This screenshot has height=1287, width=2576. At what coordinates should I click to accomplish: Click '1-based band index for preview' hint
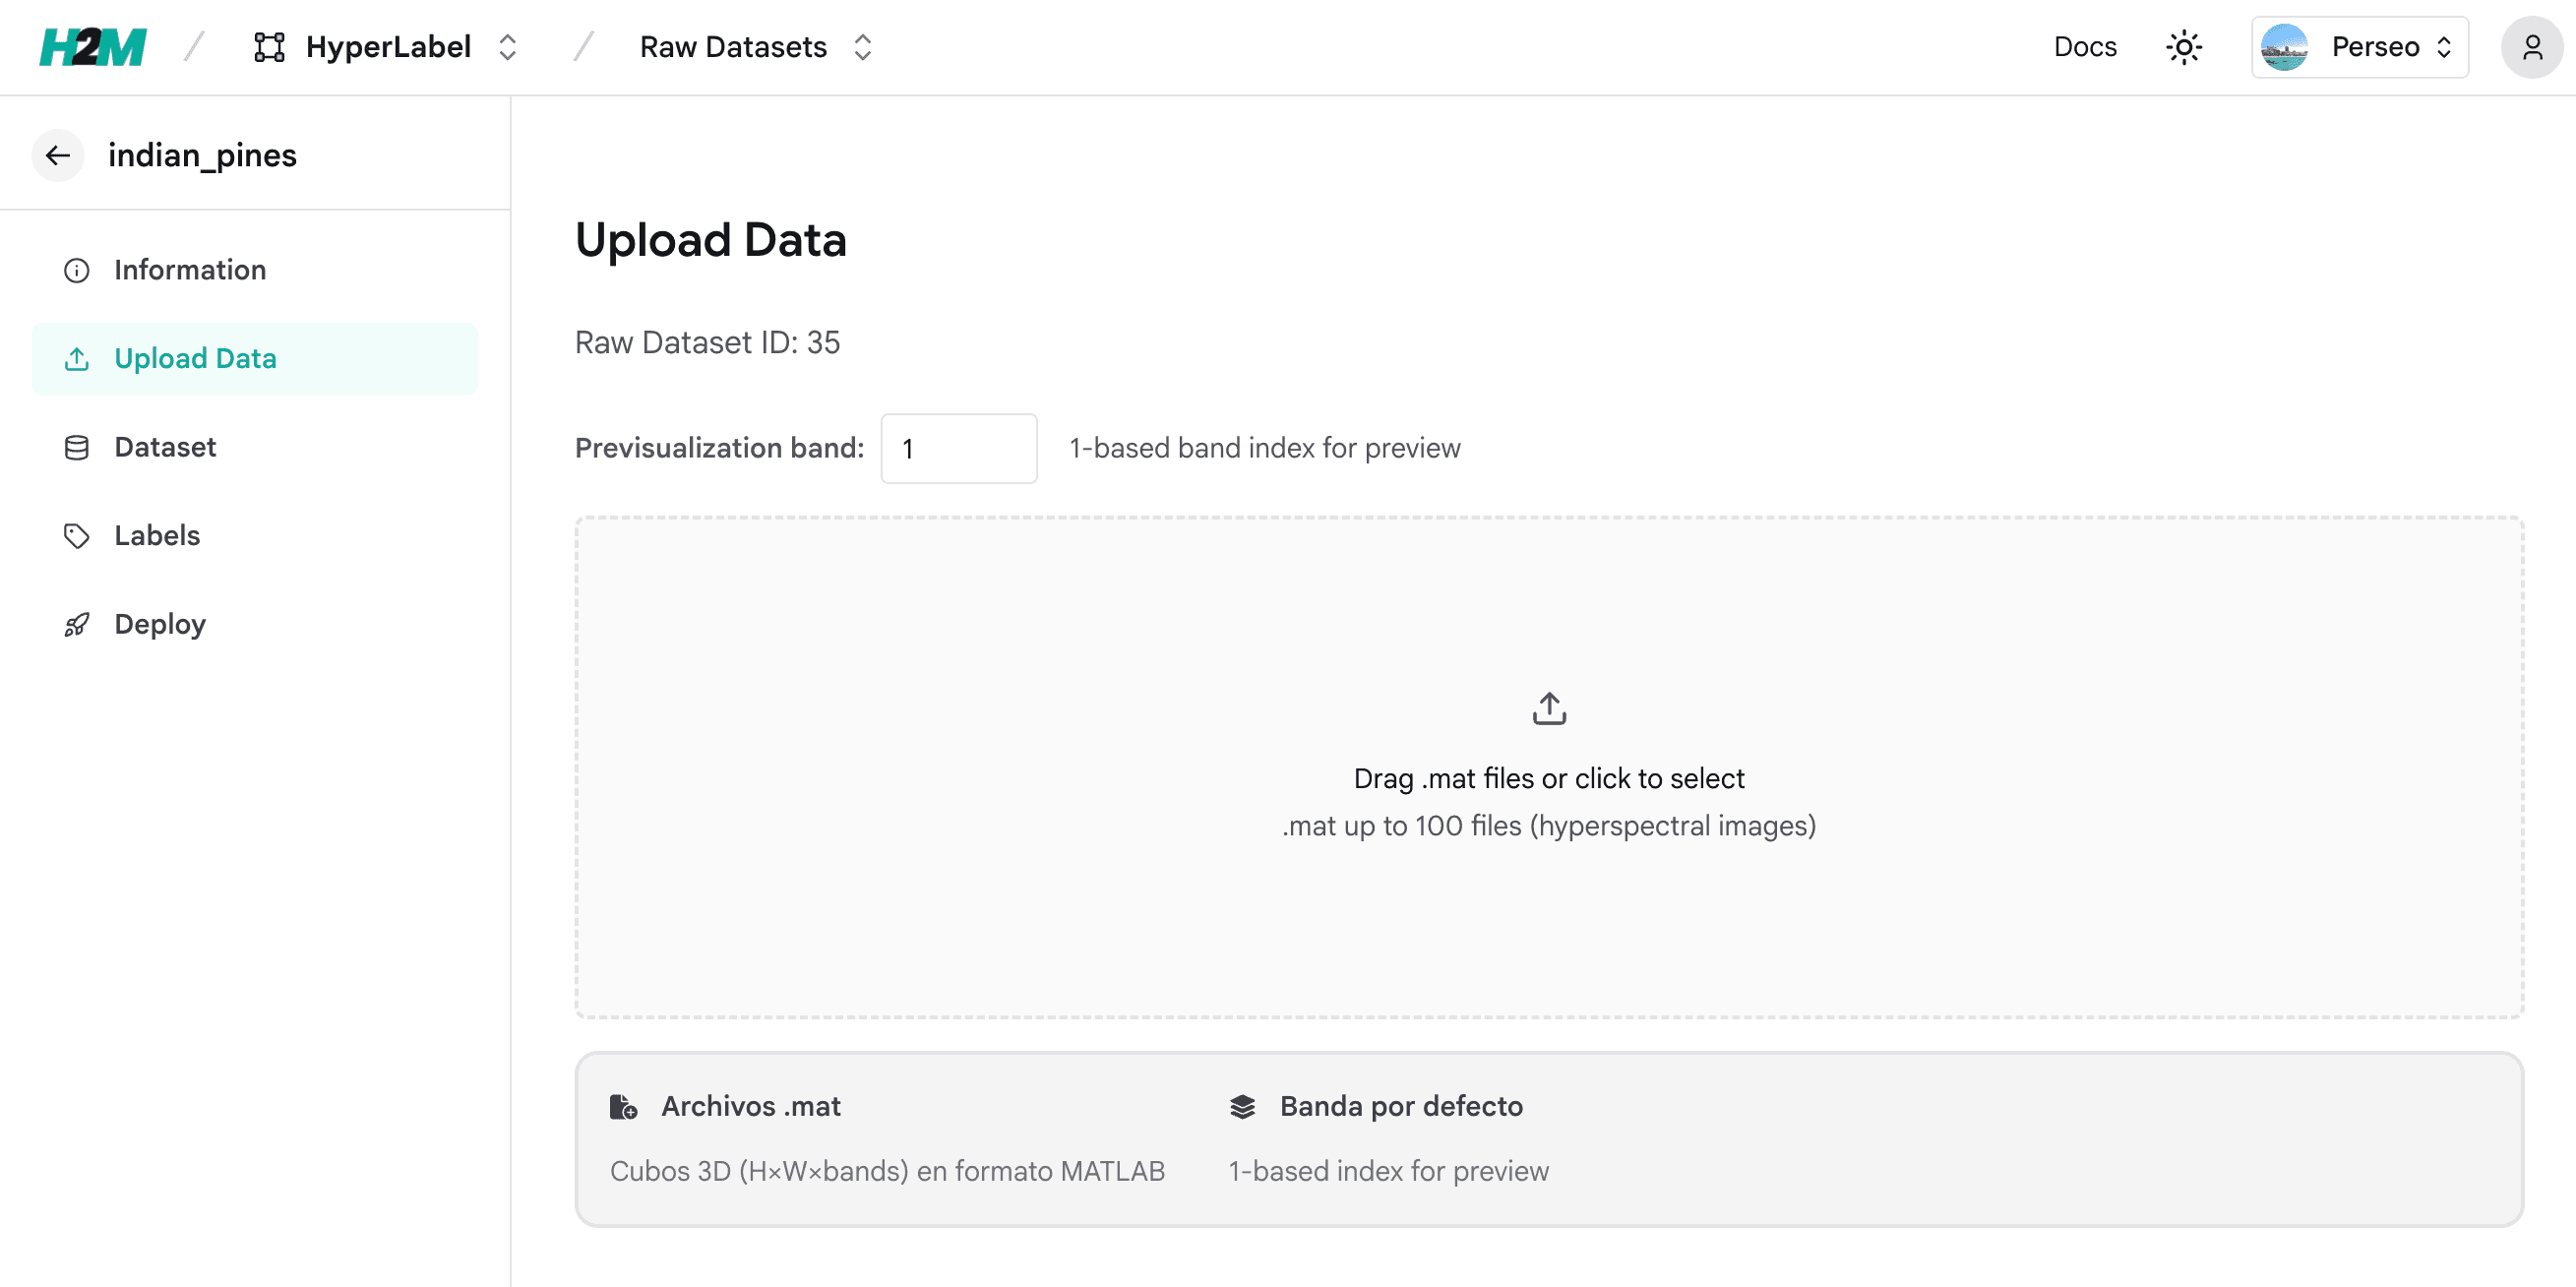(1264, 448)
